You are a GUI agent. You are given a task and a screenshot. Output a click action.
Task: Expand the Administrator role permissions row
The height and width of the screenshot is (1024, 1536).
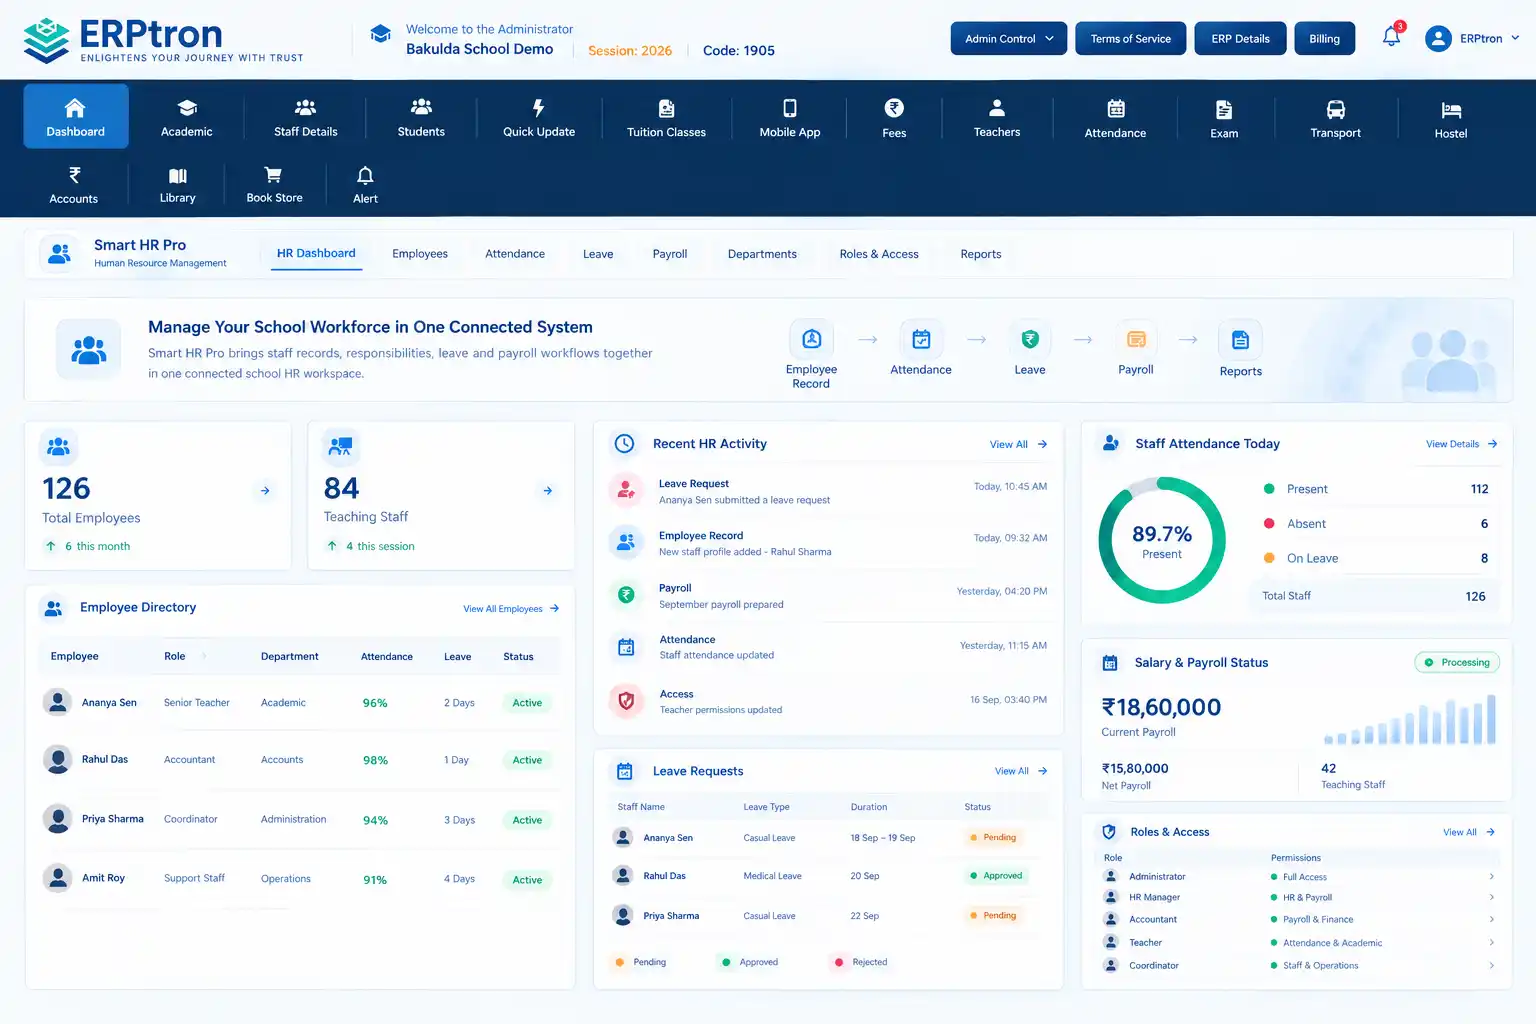pyautogui.click(x=1300, y=877)
